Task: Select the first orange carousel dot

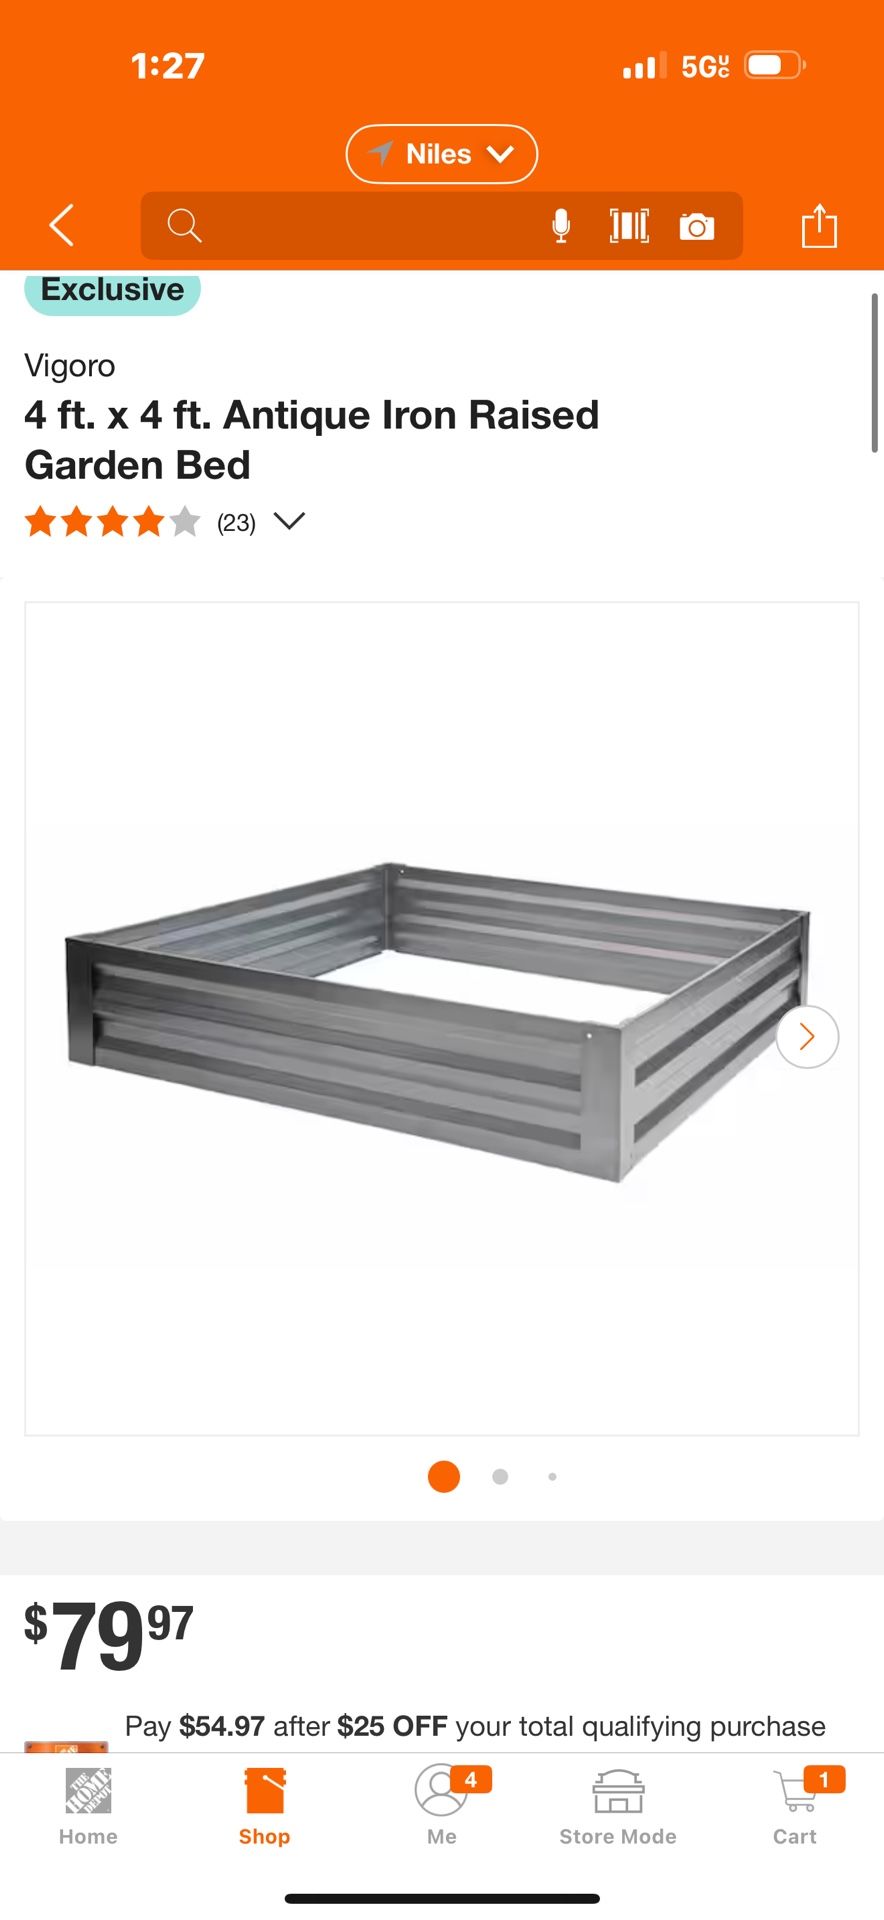Action: (x=444, y=1477)
